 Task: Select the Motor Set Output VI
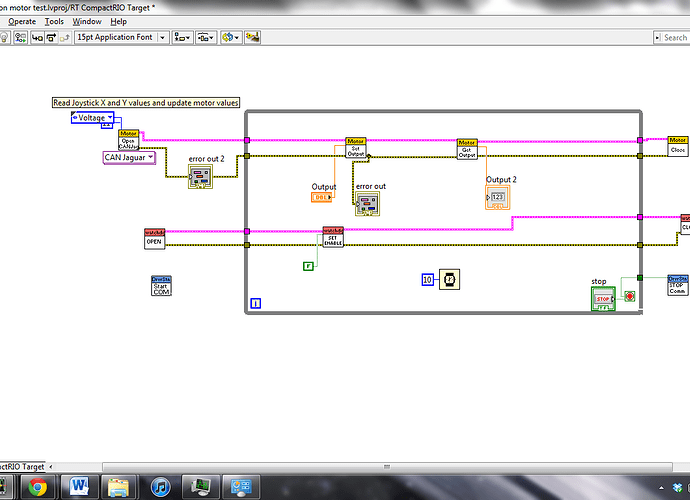pyautogui.click(x=356, y=147)
